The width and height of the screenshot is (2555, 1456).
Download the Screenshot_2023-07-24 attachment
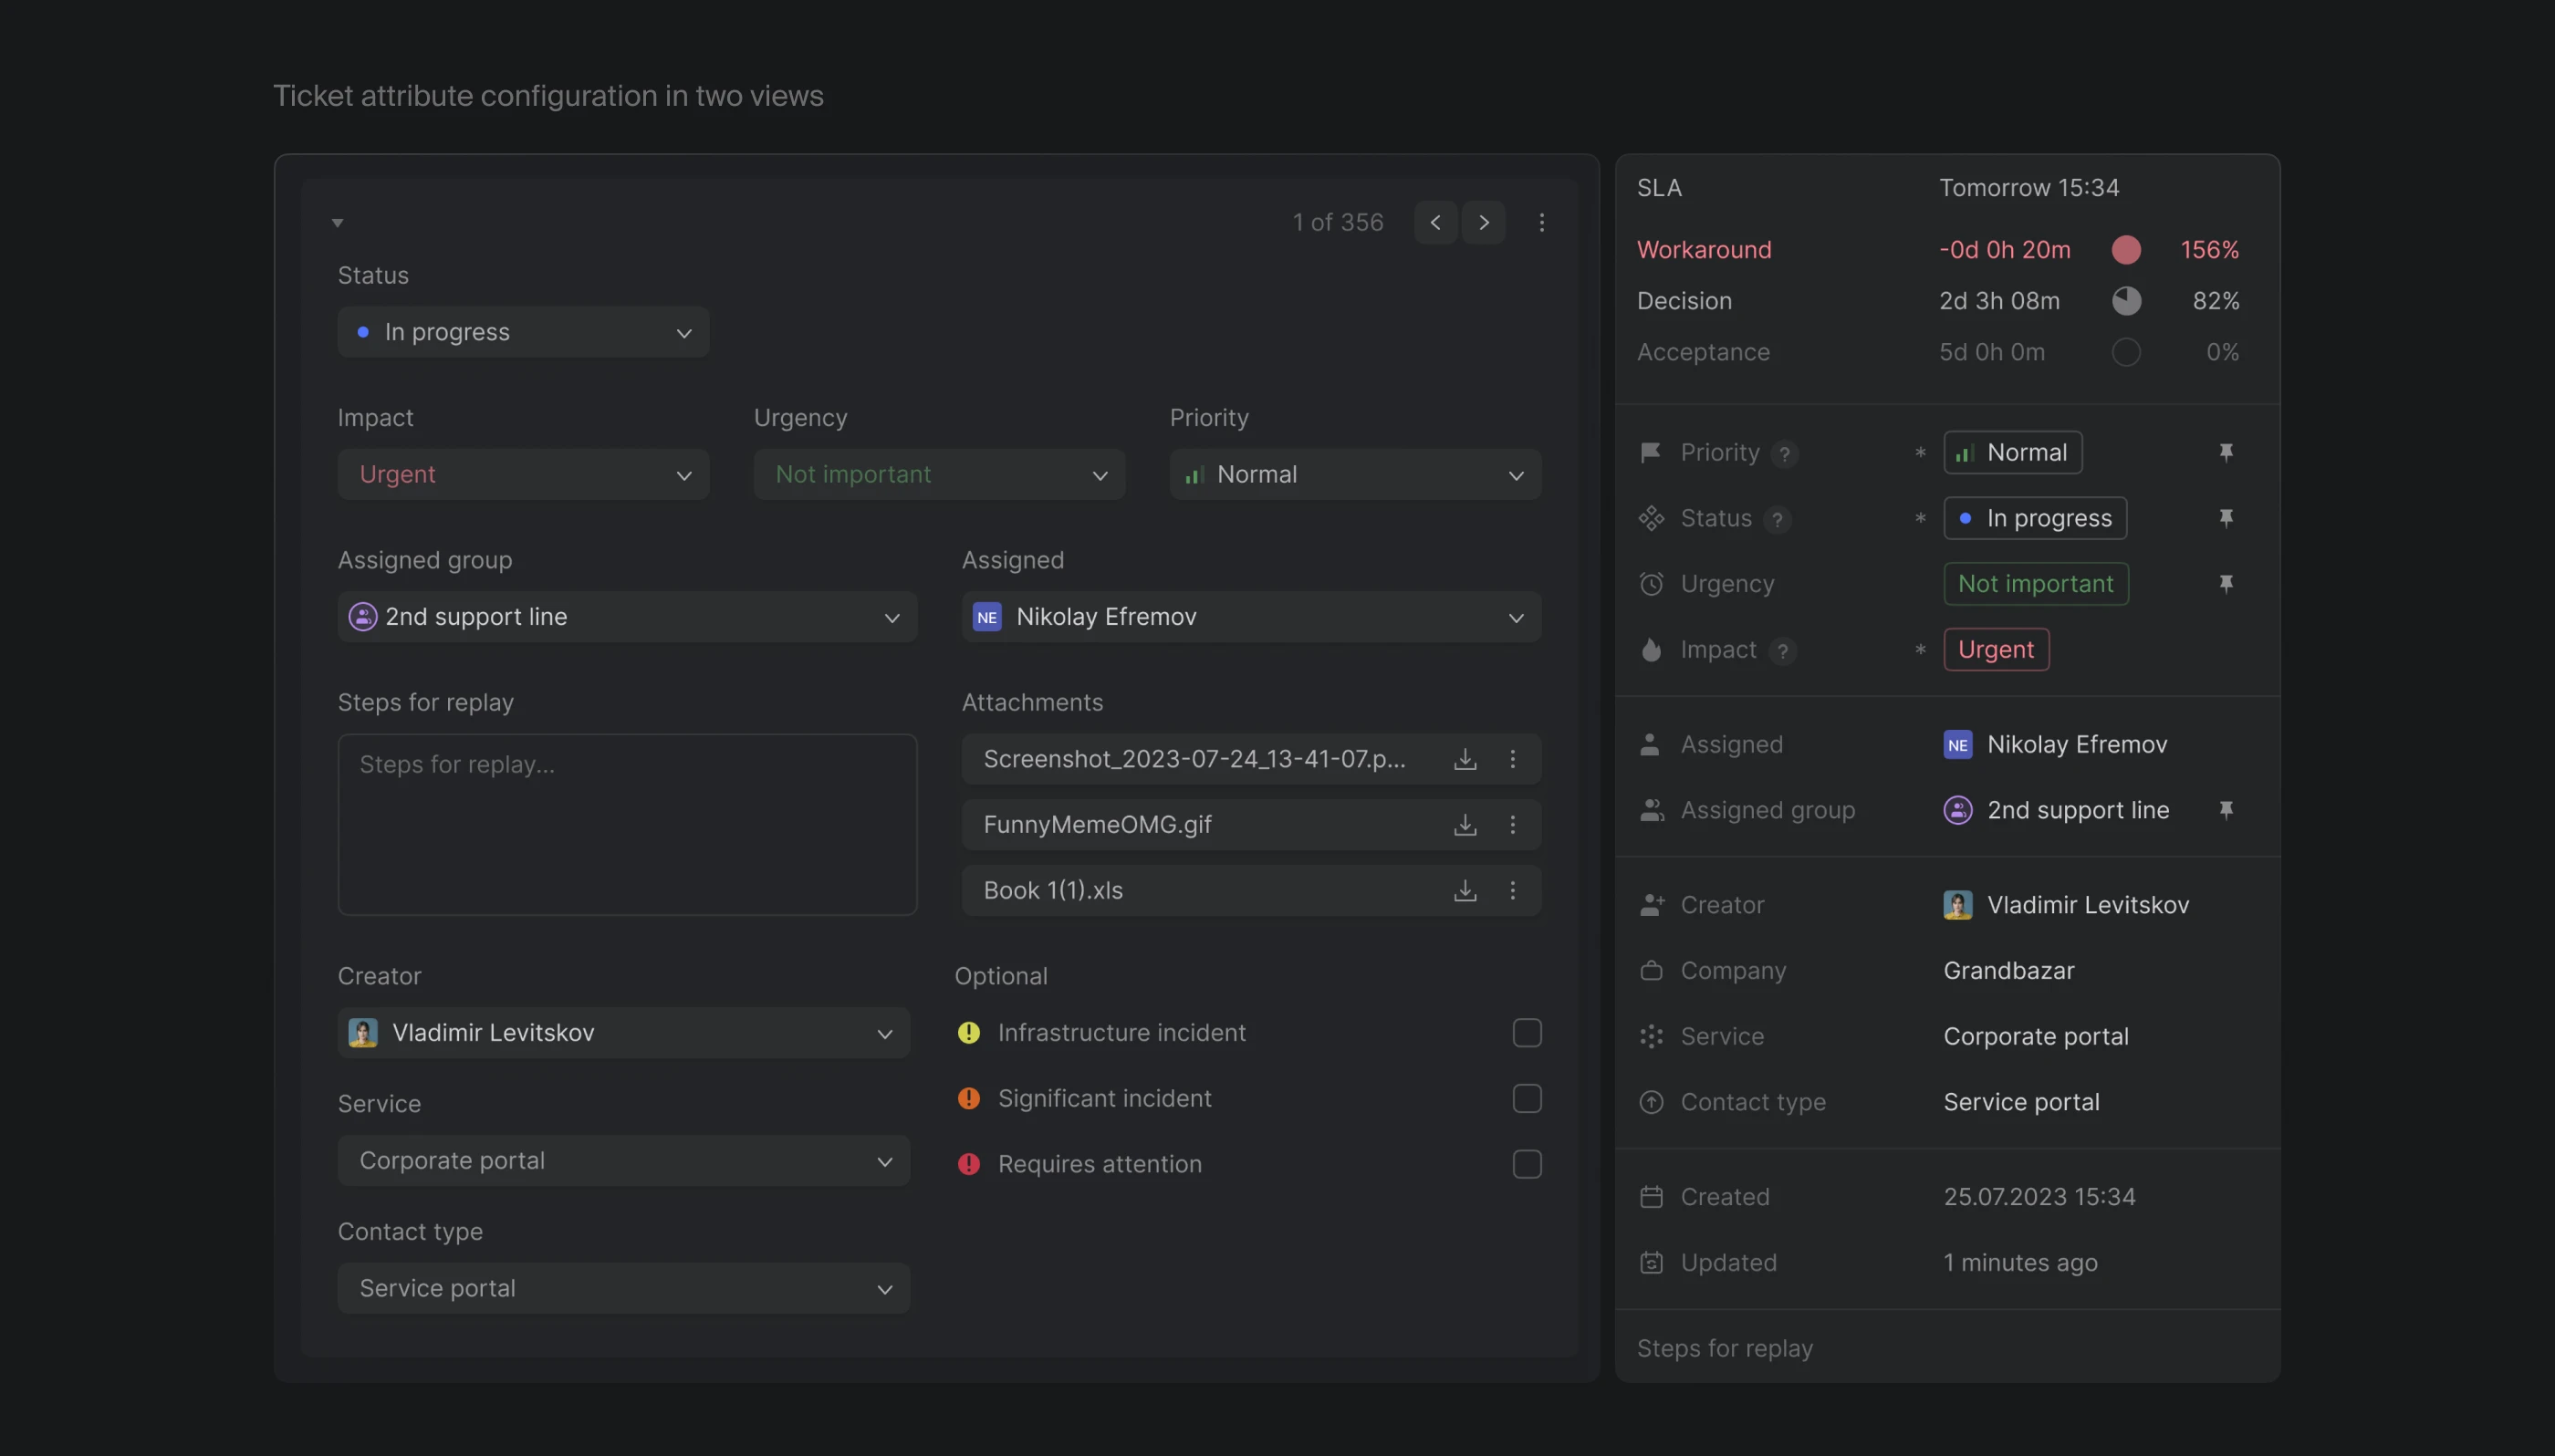pos(1465,759)
